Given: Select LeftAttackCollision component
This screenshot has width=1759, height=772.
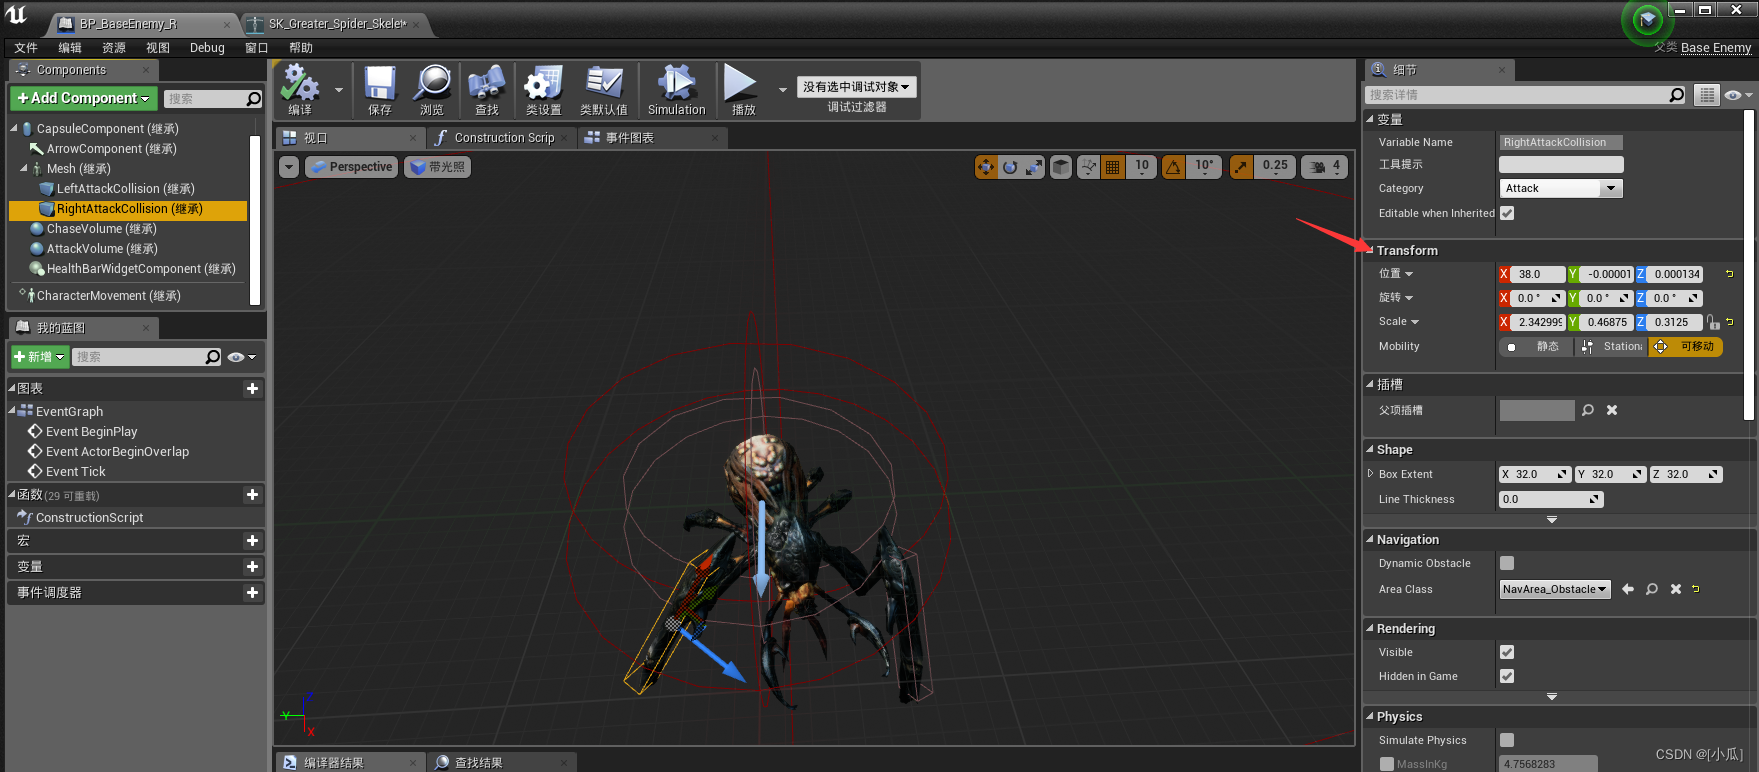Looking at the screenshot, I should click(125, 189).
